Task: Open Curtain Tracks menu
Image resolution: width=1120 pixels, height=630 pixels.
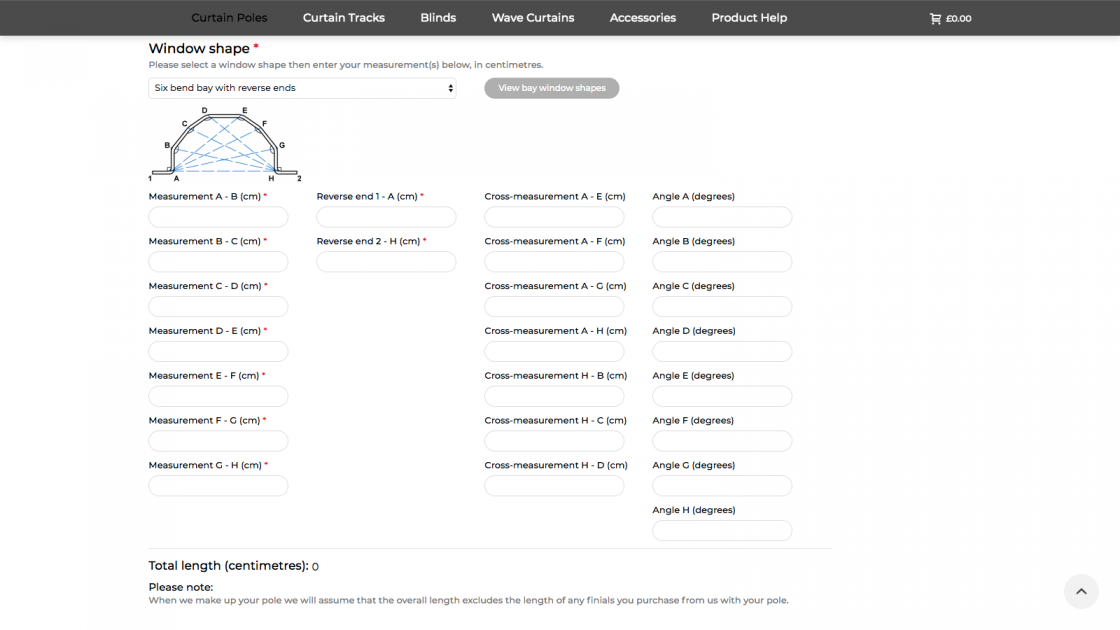Action: 344,18
